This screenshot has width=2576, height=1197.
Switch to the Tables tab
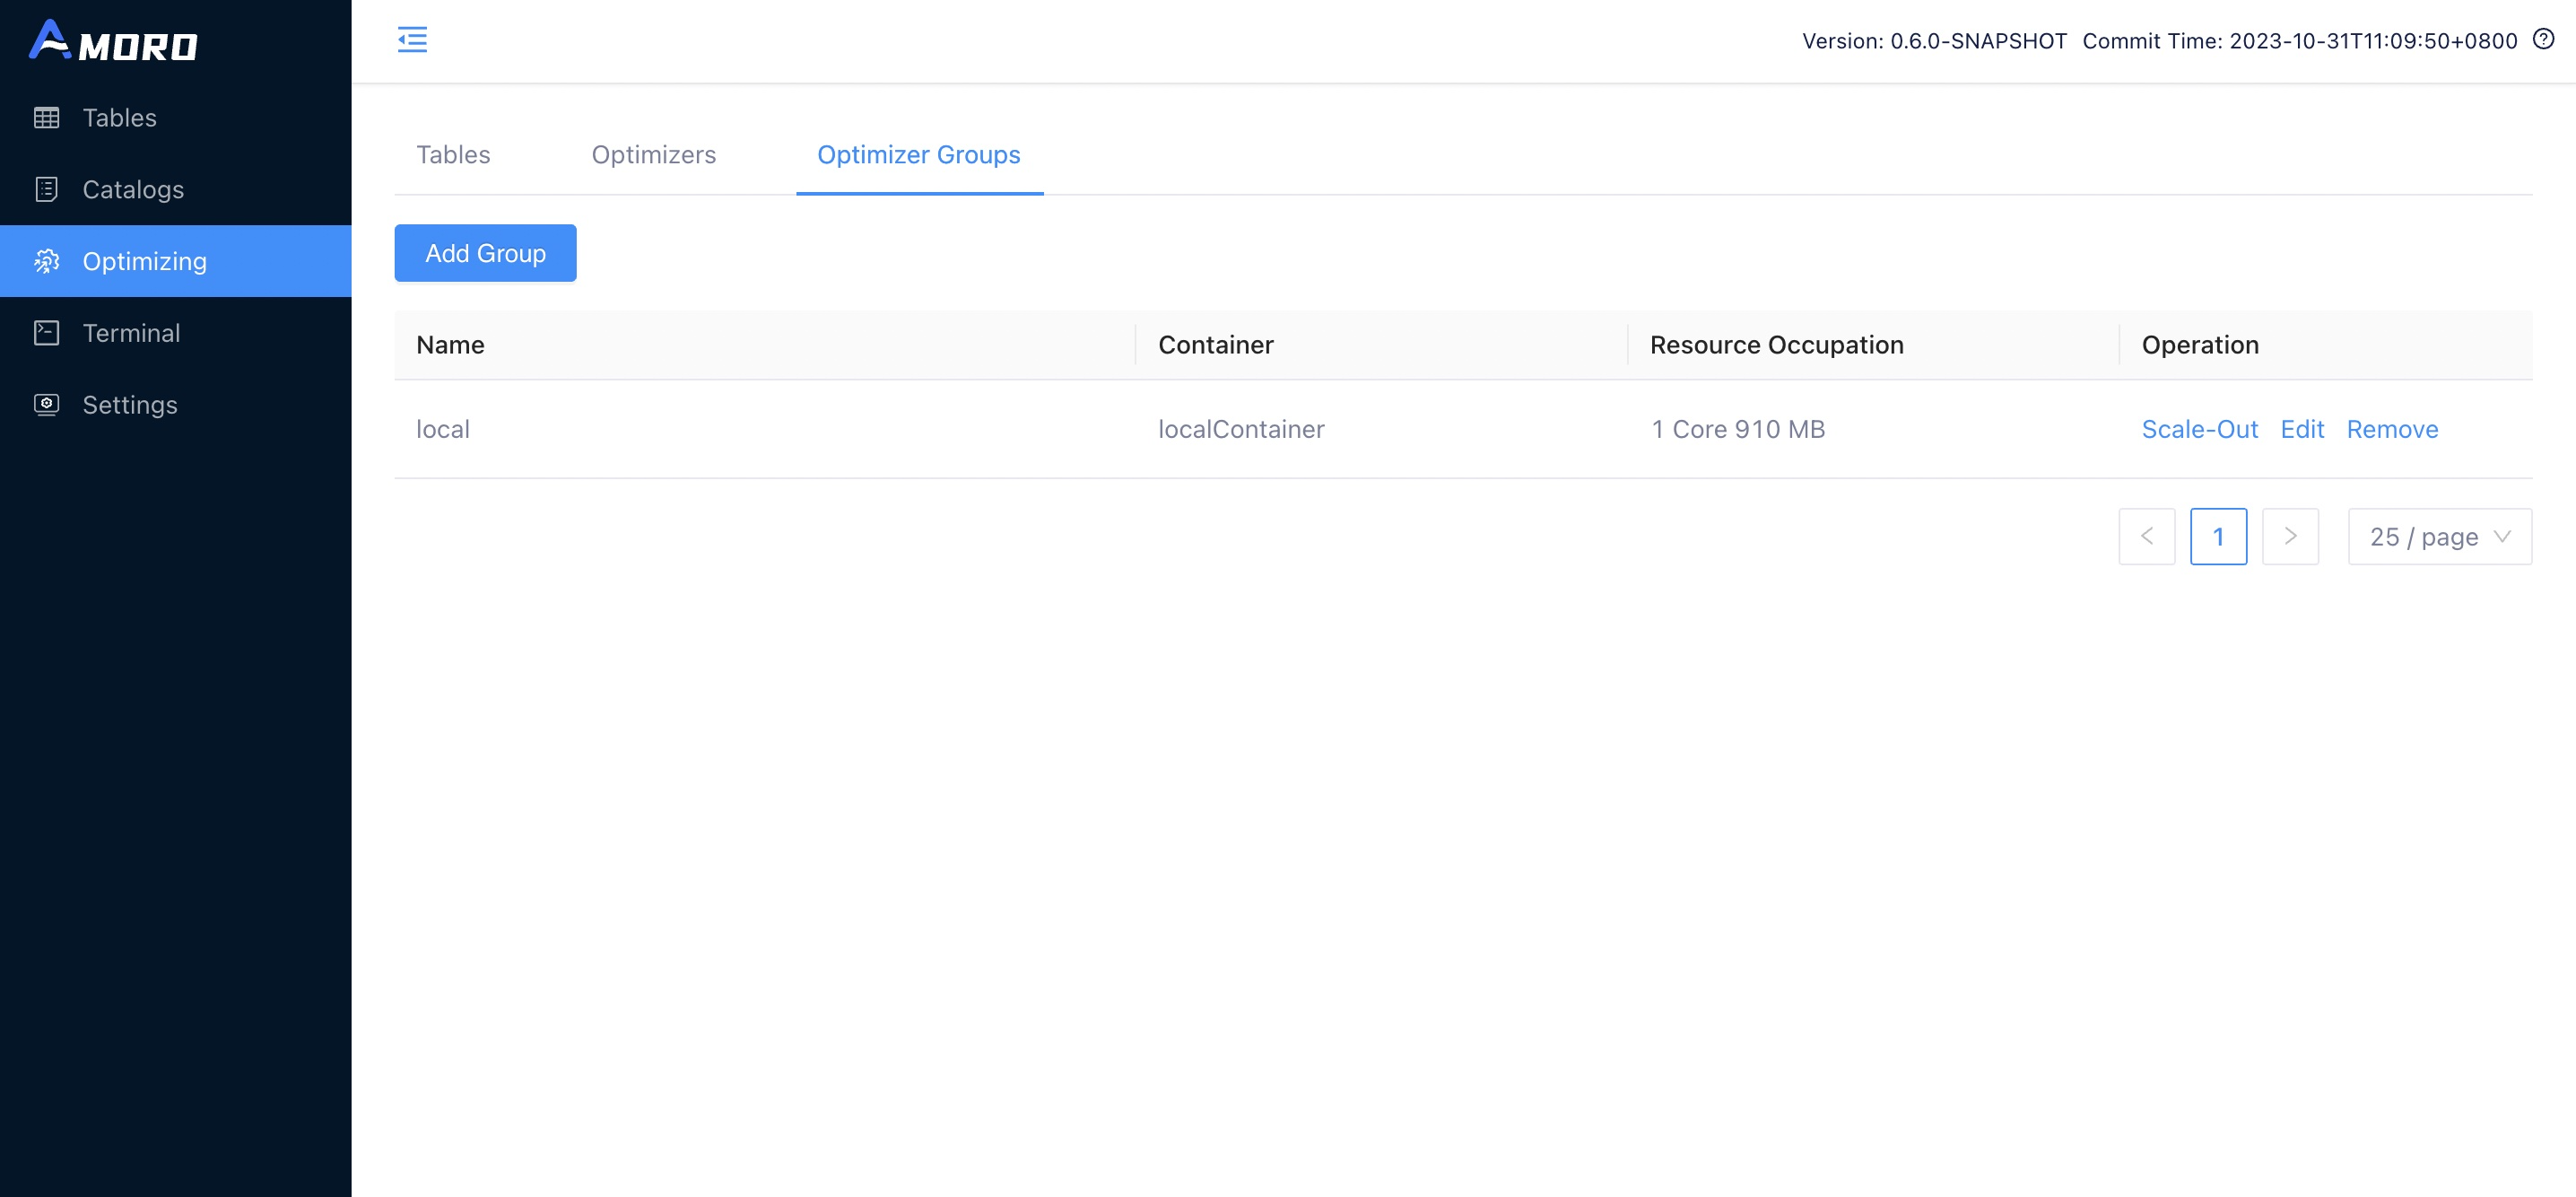pos(453,155)
